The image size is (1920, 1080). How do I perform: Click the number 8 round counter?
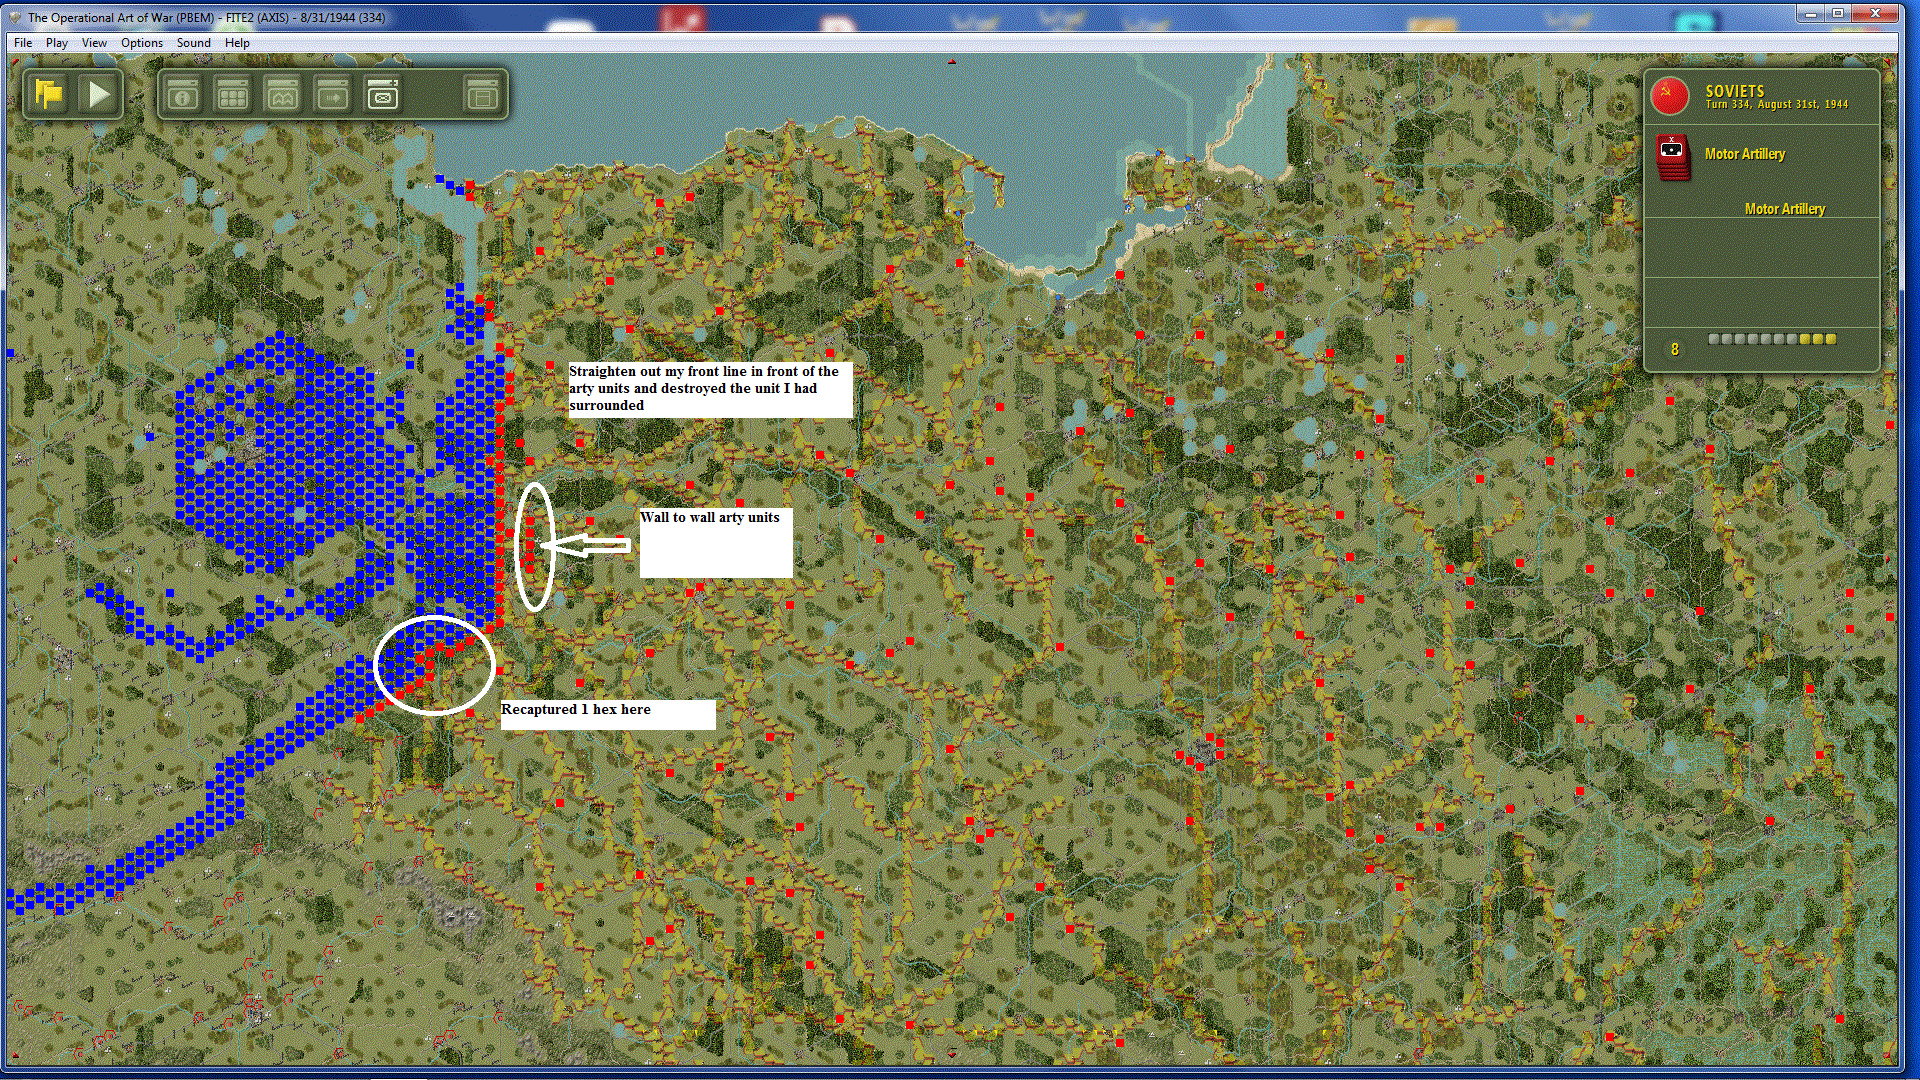[x=1674, y=349]
